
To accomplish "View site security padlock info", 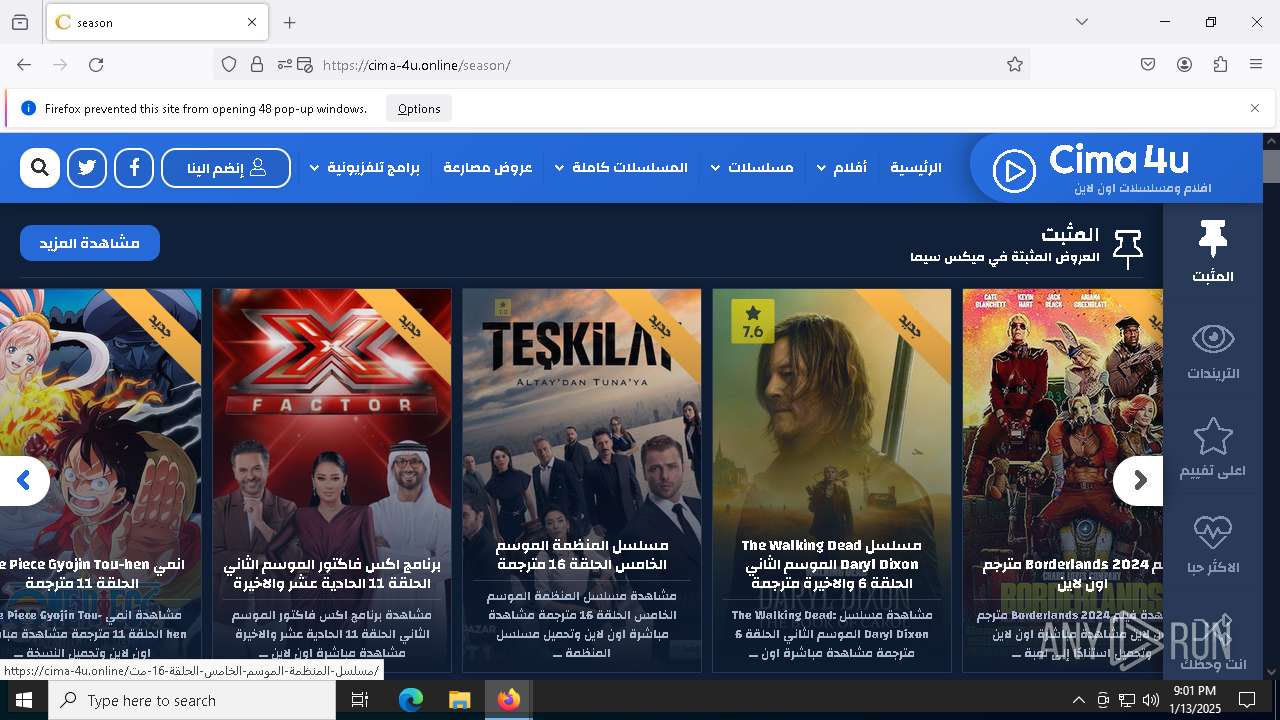I will (x=257, y=65).
